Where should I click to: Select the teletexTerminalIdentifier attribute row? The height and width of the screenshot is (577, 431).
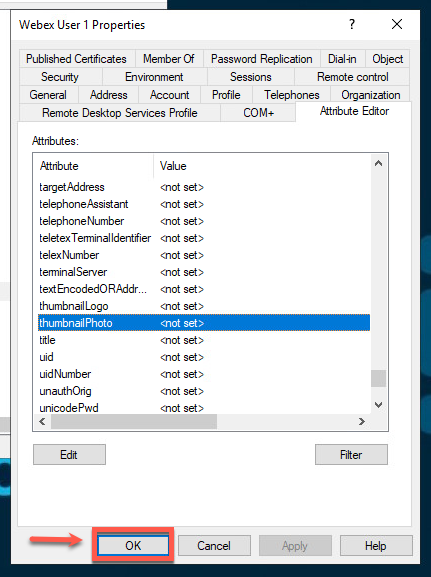(204, 238)
